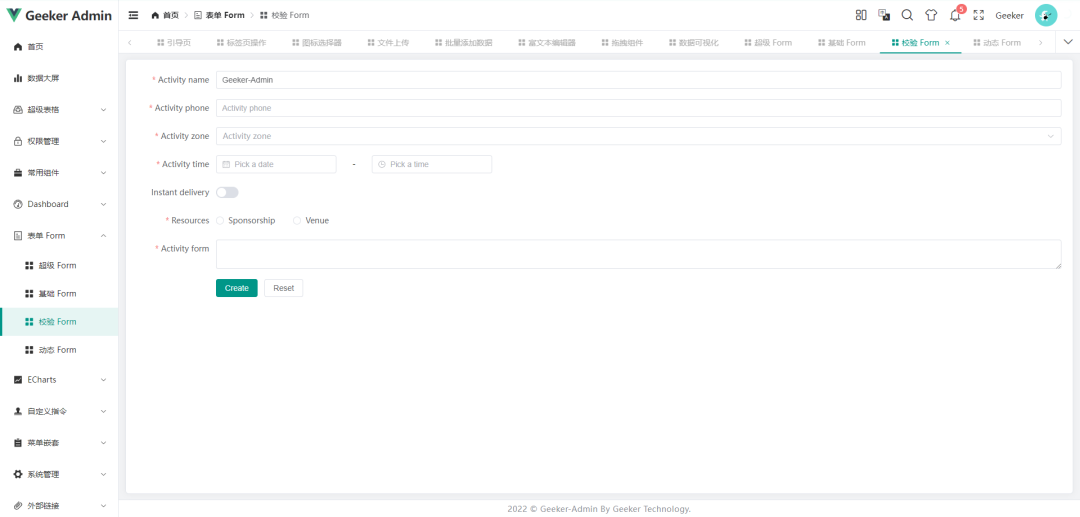This screenshot has width=1080, height=517.
Task: Click the 首页 house icon in sidebar
Action: [x=18, y=47]
